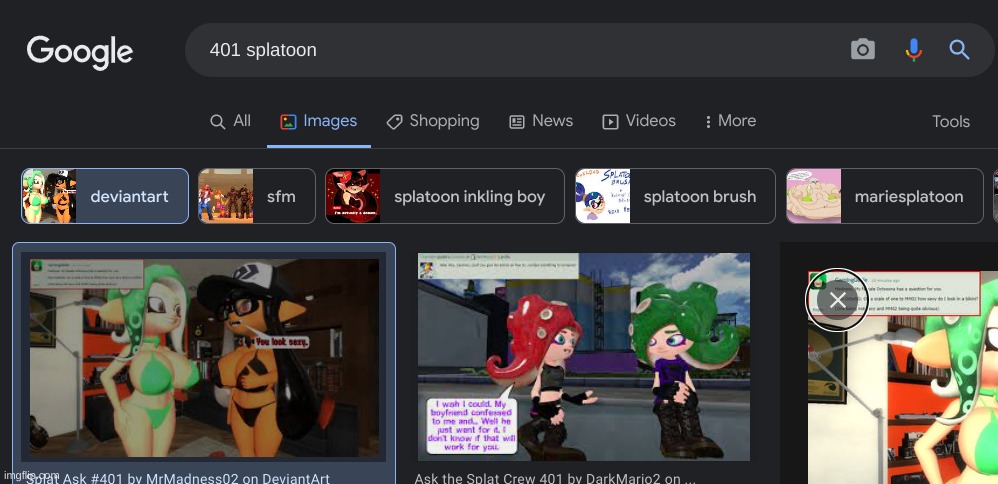Go to the News tab

(x=541, y=121)
